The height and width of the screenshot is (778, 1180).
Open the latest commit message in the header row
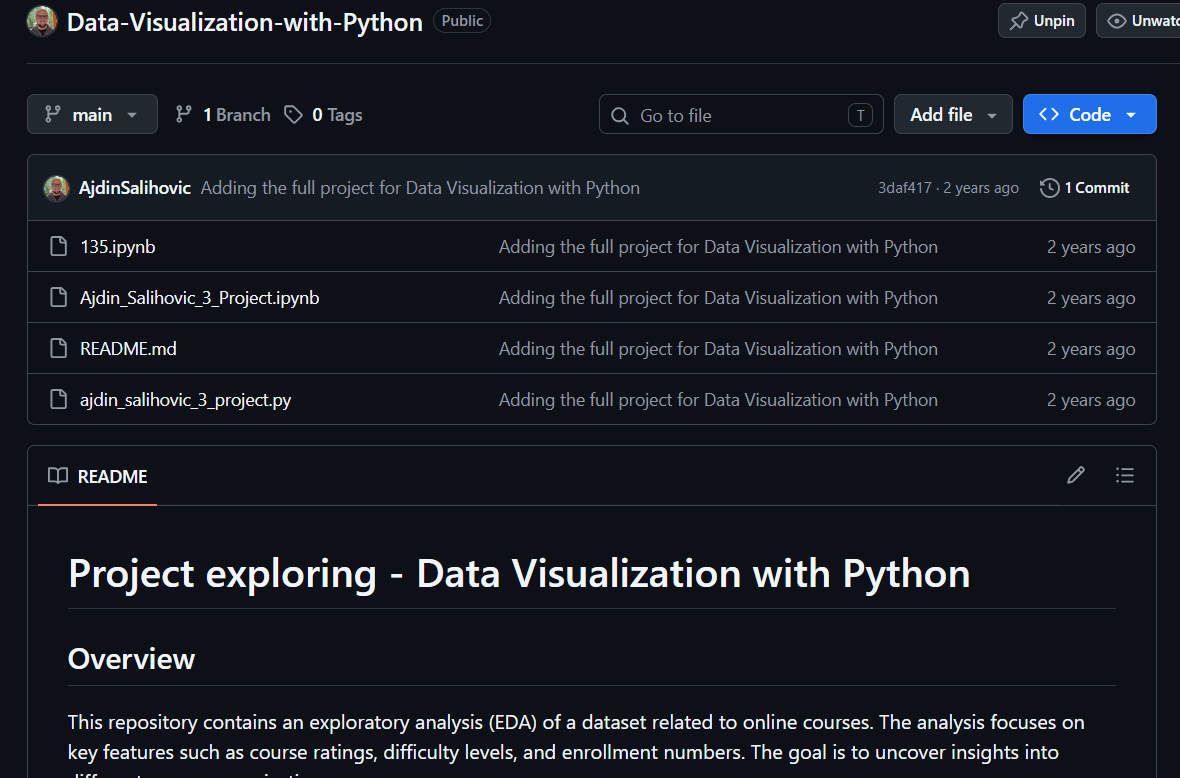point(420,188)
